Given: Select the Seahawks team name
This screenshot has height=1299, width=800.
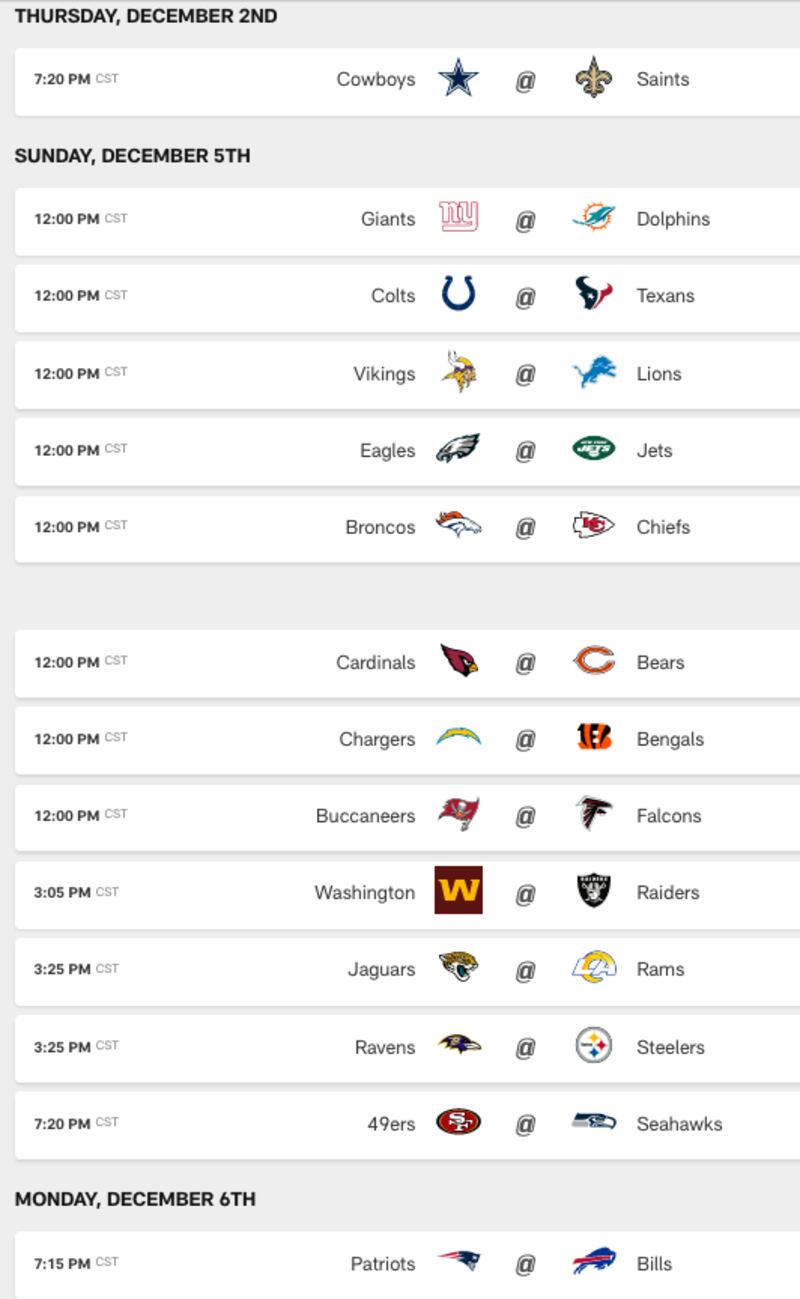Looking at the screenshot, I should (x=679, y=1124).
